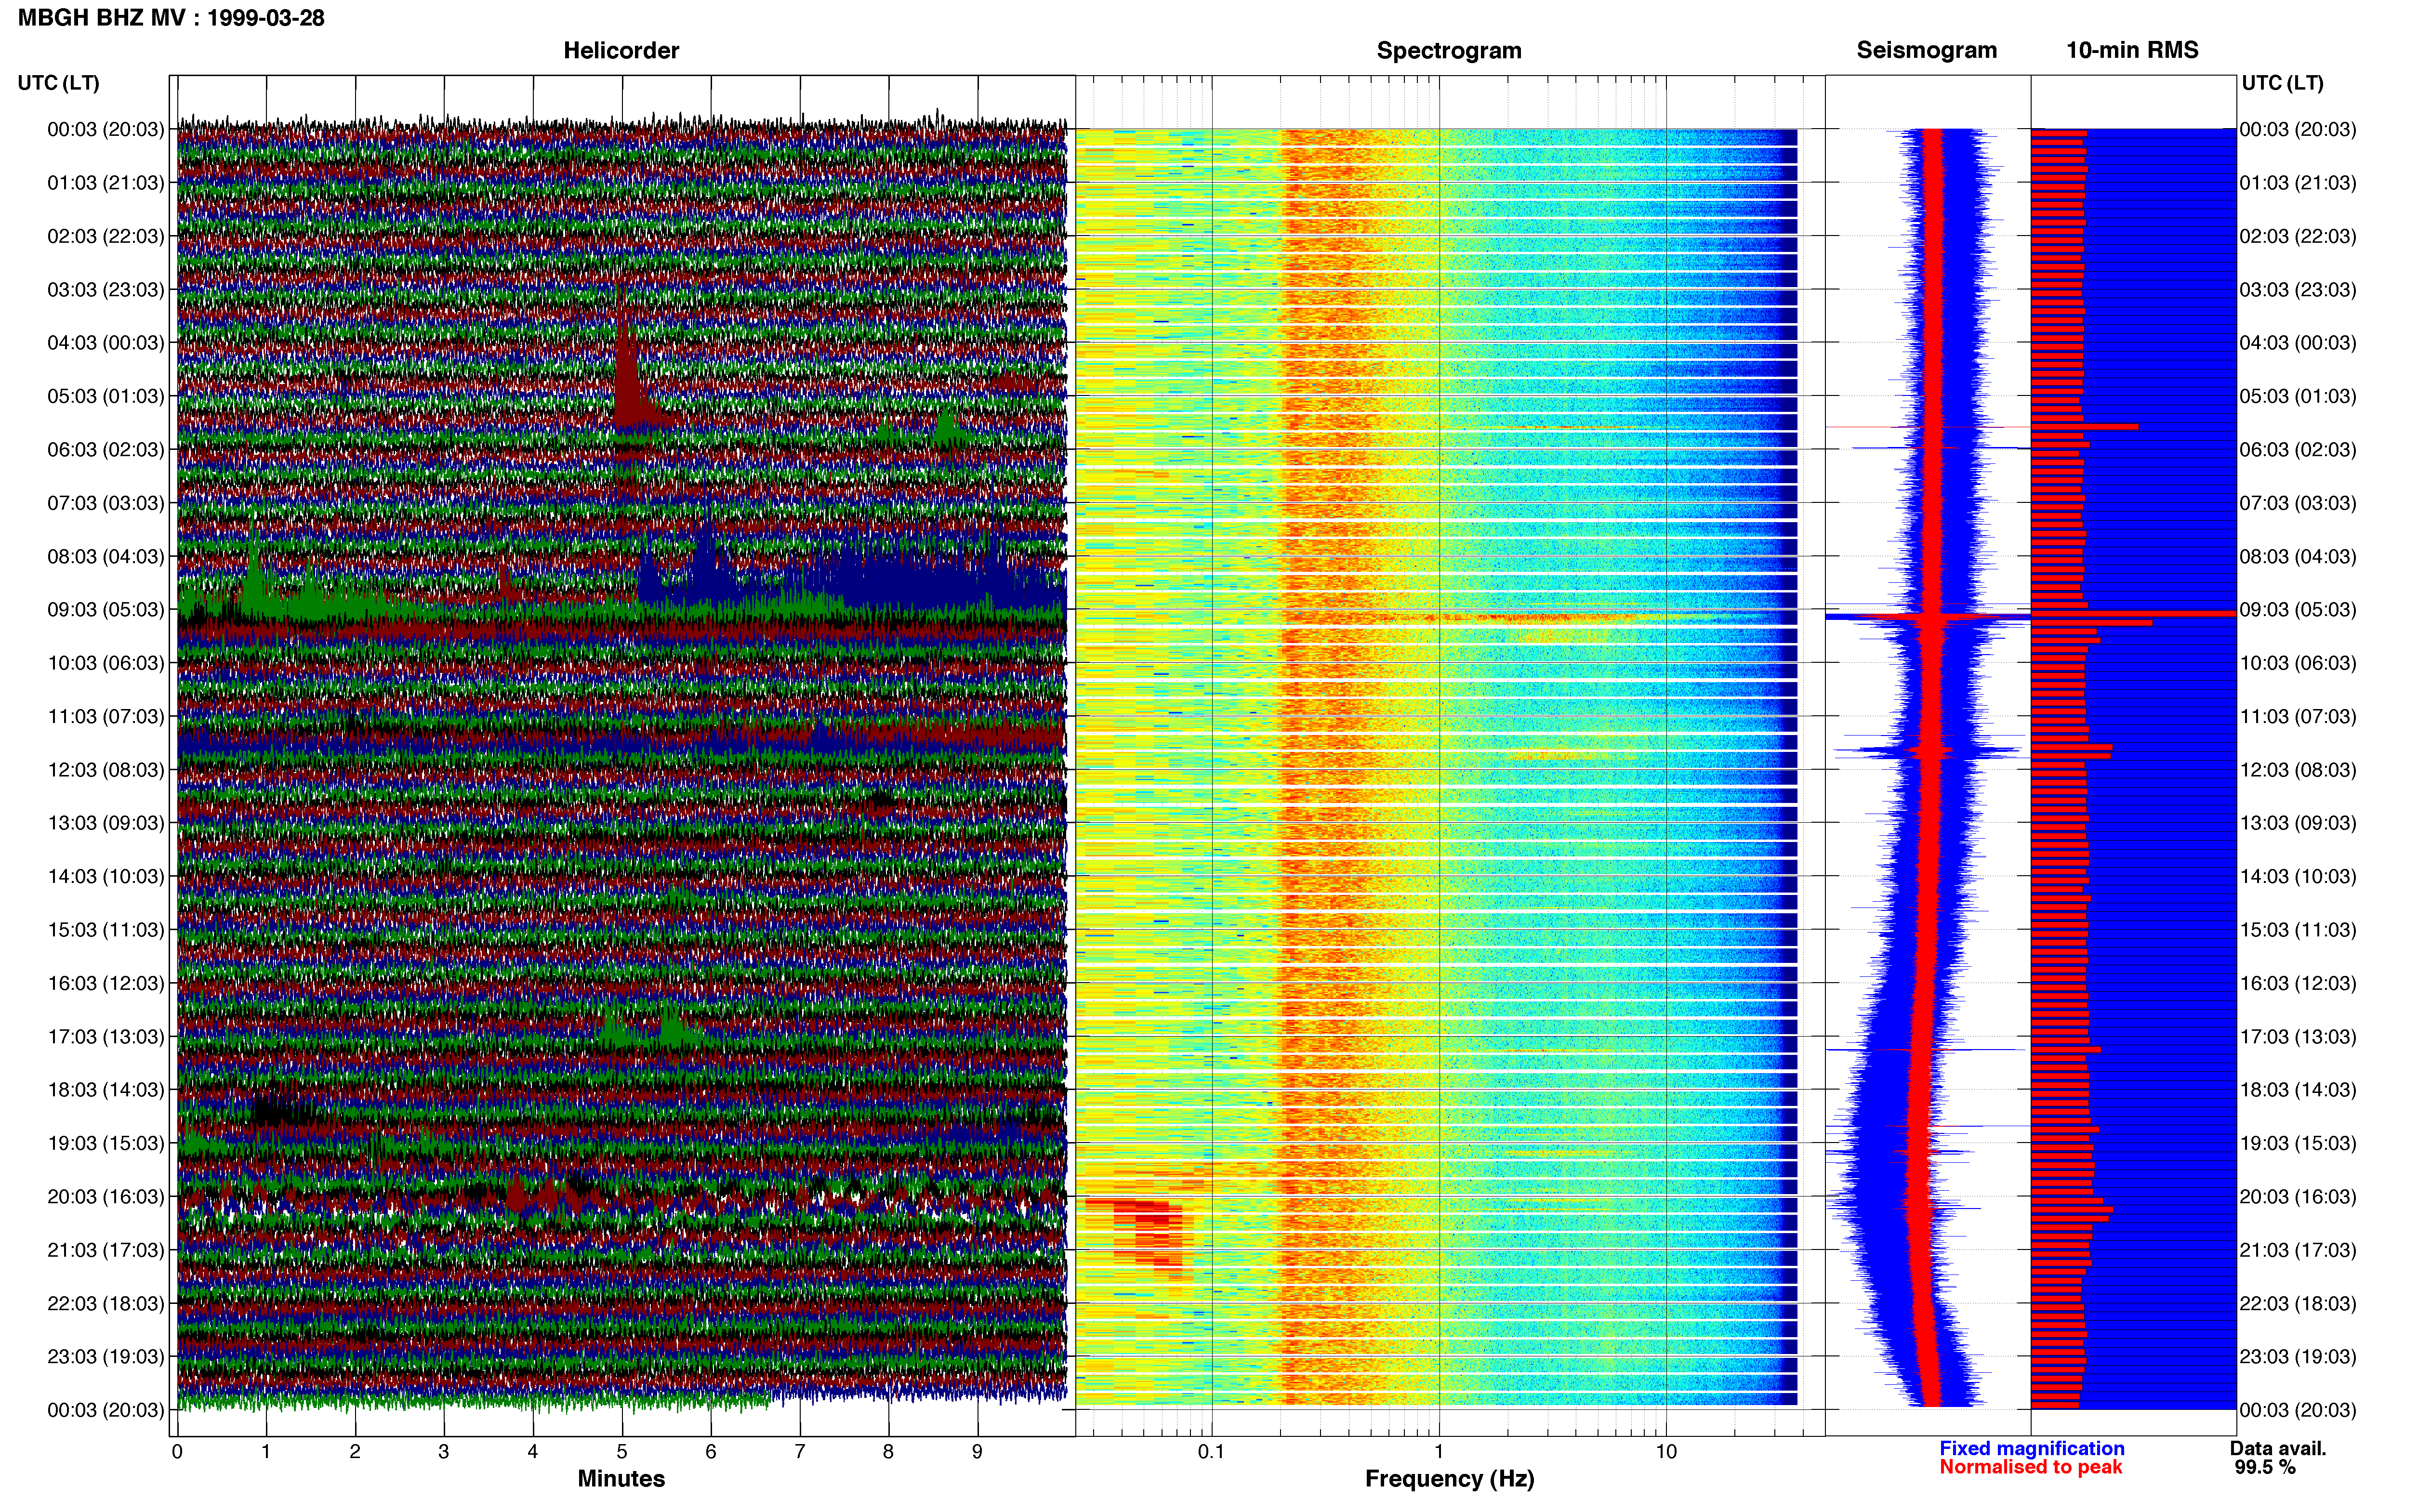Click the right axis time label '22:03 (18:03)'
The image size is (2418, 1512).
point(2298,1304)
